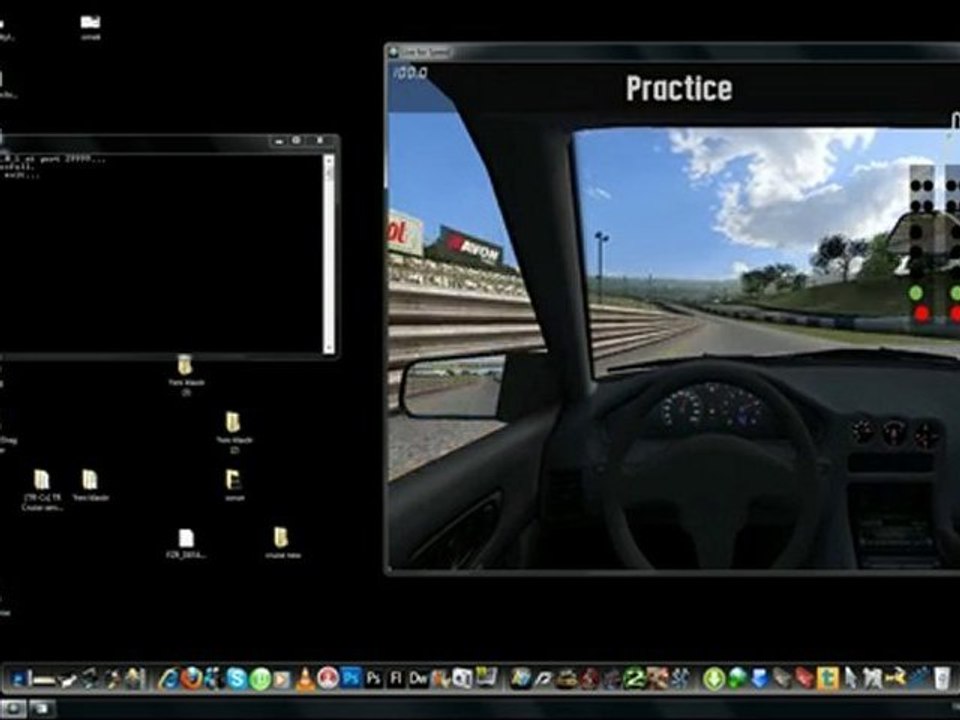Screen dimensions: 960x720
Task: Open Internet Explorer from the dock
Action: point(168,678)
